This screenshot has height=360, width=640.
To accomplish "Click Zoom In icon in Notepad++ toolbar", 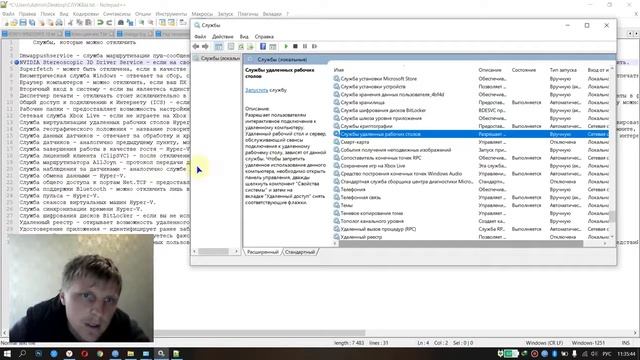I will pos(142,22).
